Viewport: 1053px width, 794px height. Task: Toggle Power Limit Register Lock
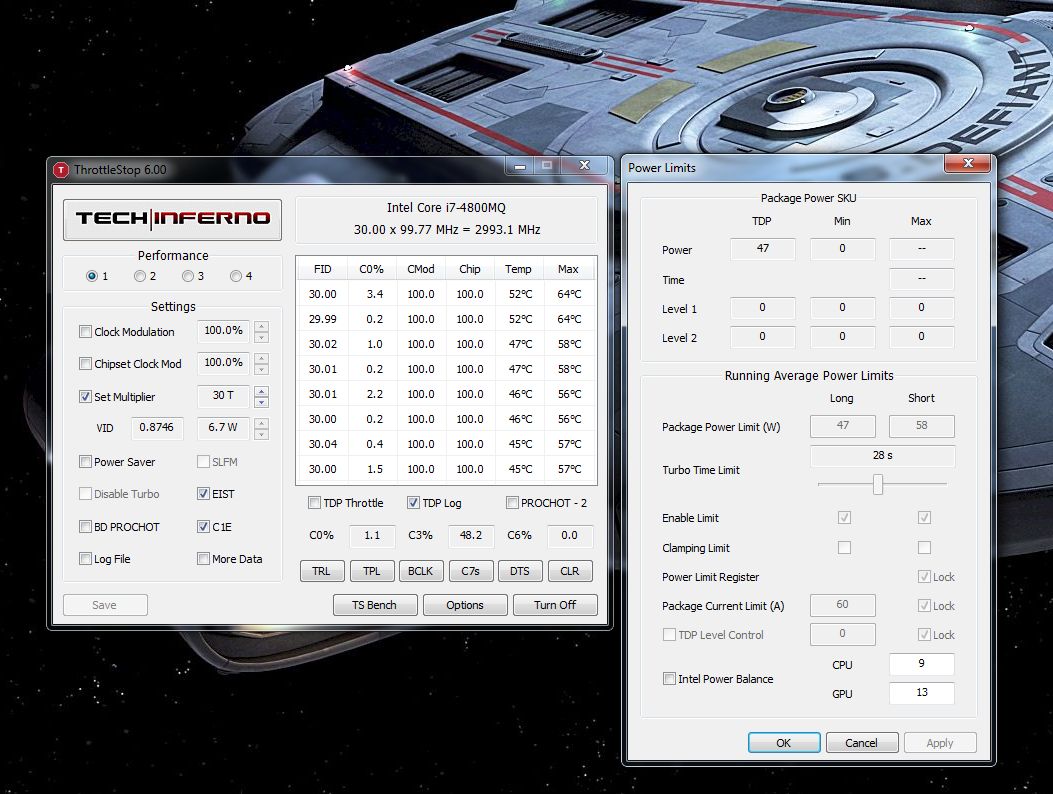pyautogui.click(x=924, y=576)
